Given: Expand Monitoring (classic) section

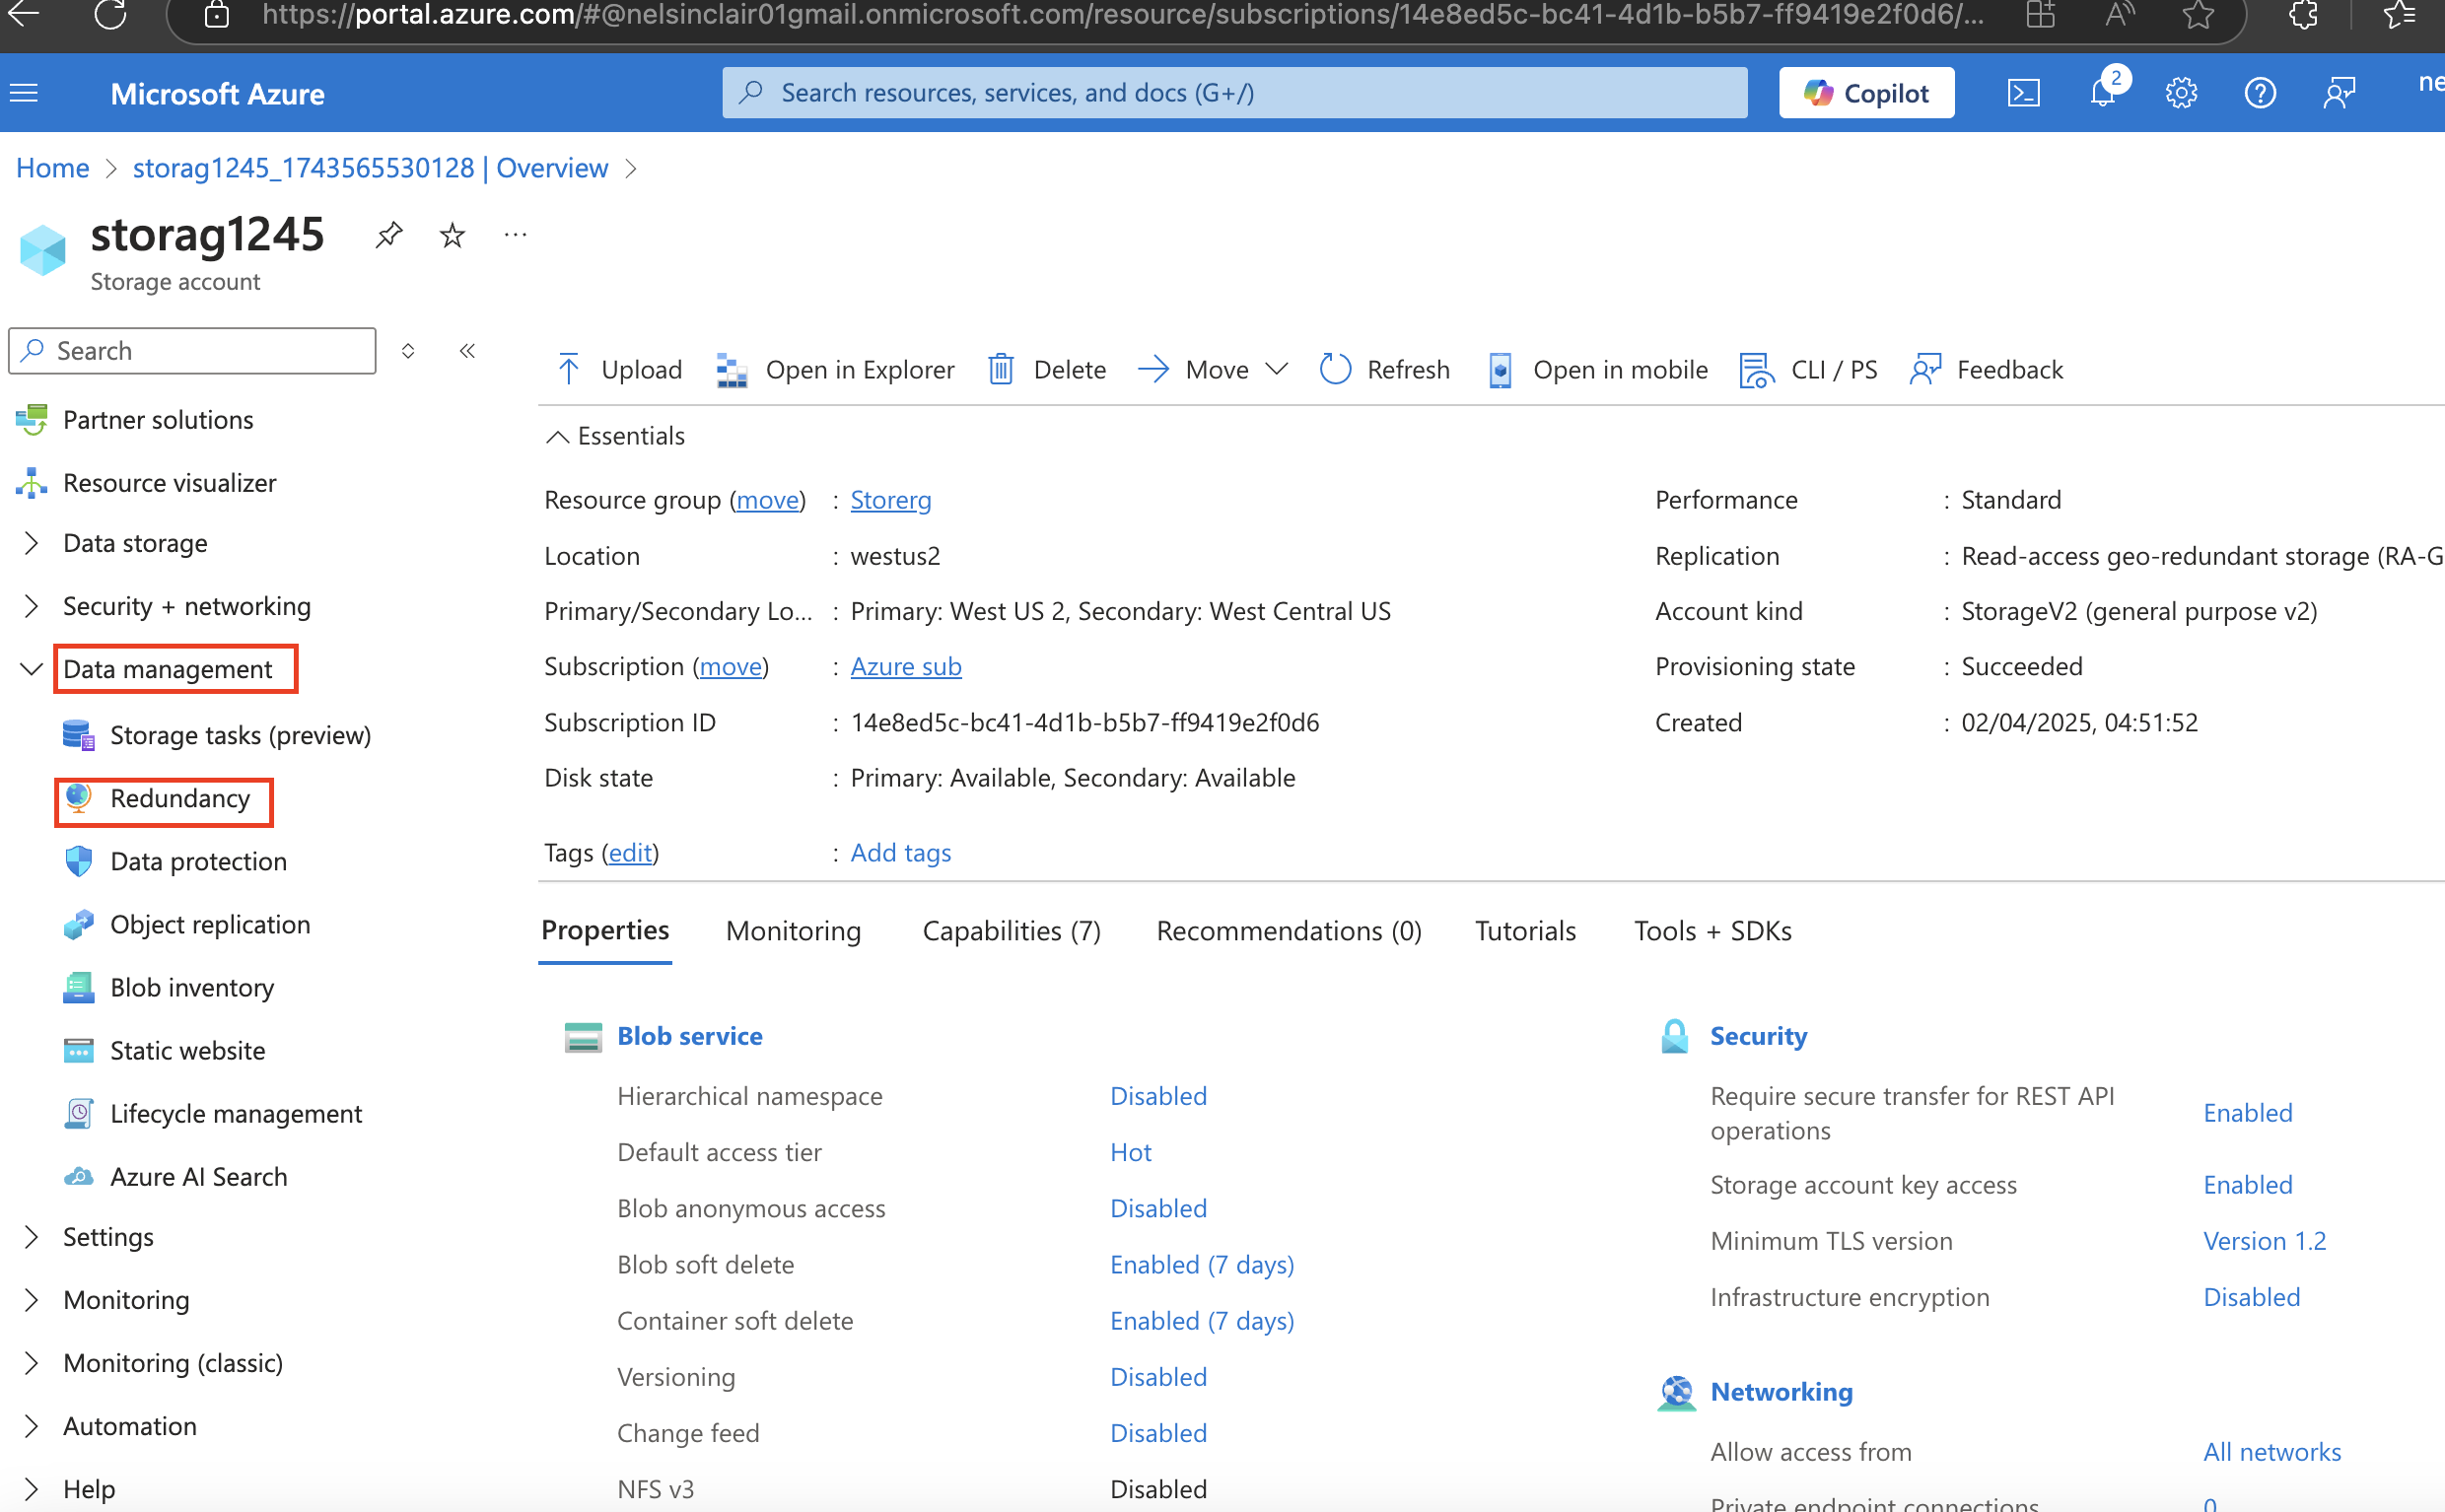Looking at the screenshot, I should tap(31, 1363).
